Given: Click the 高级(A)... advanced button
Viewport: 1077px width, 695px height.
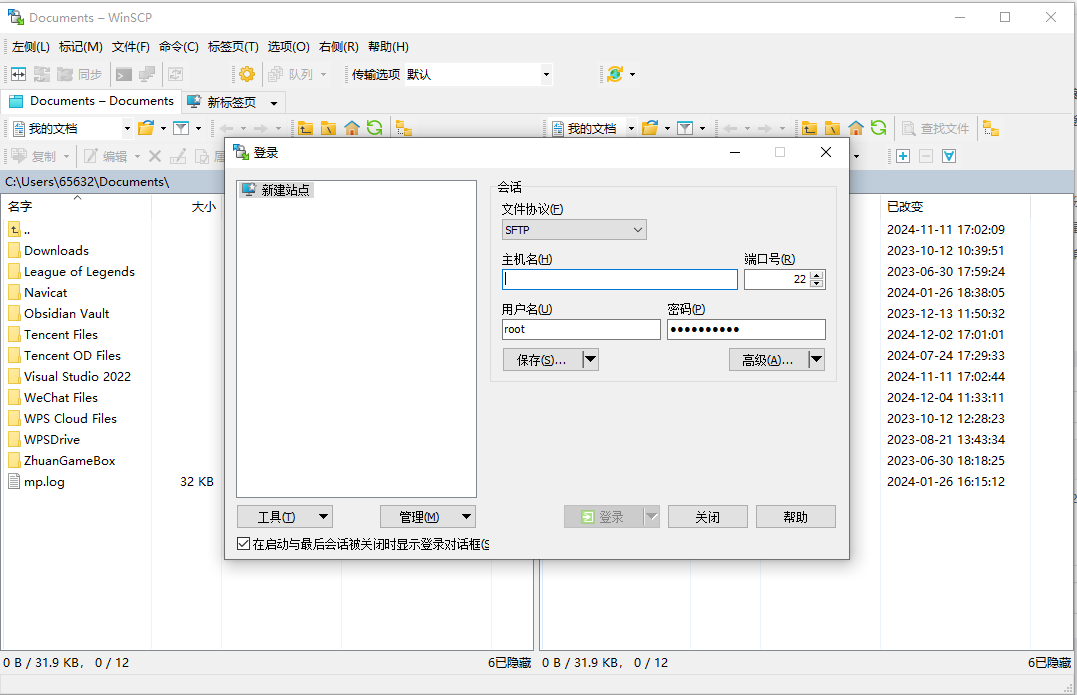Looking at the screenshot, I should pyautogui.click(x=767, y=359).
